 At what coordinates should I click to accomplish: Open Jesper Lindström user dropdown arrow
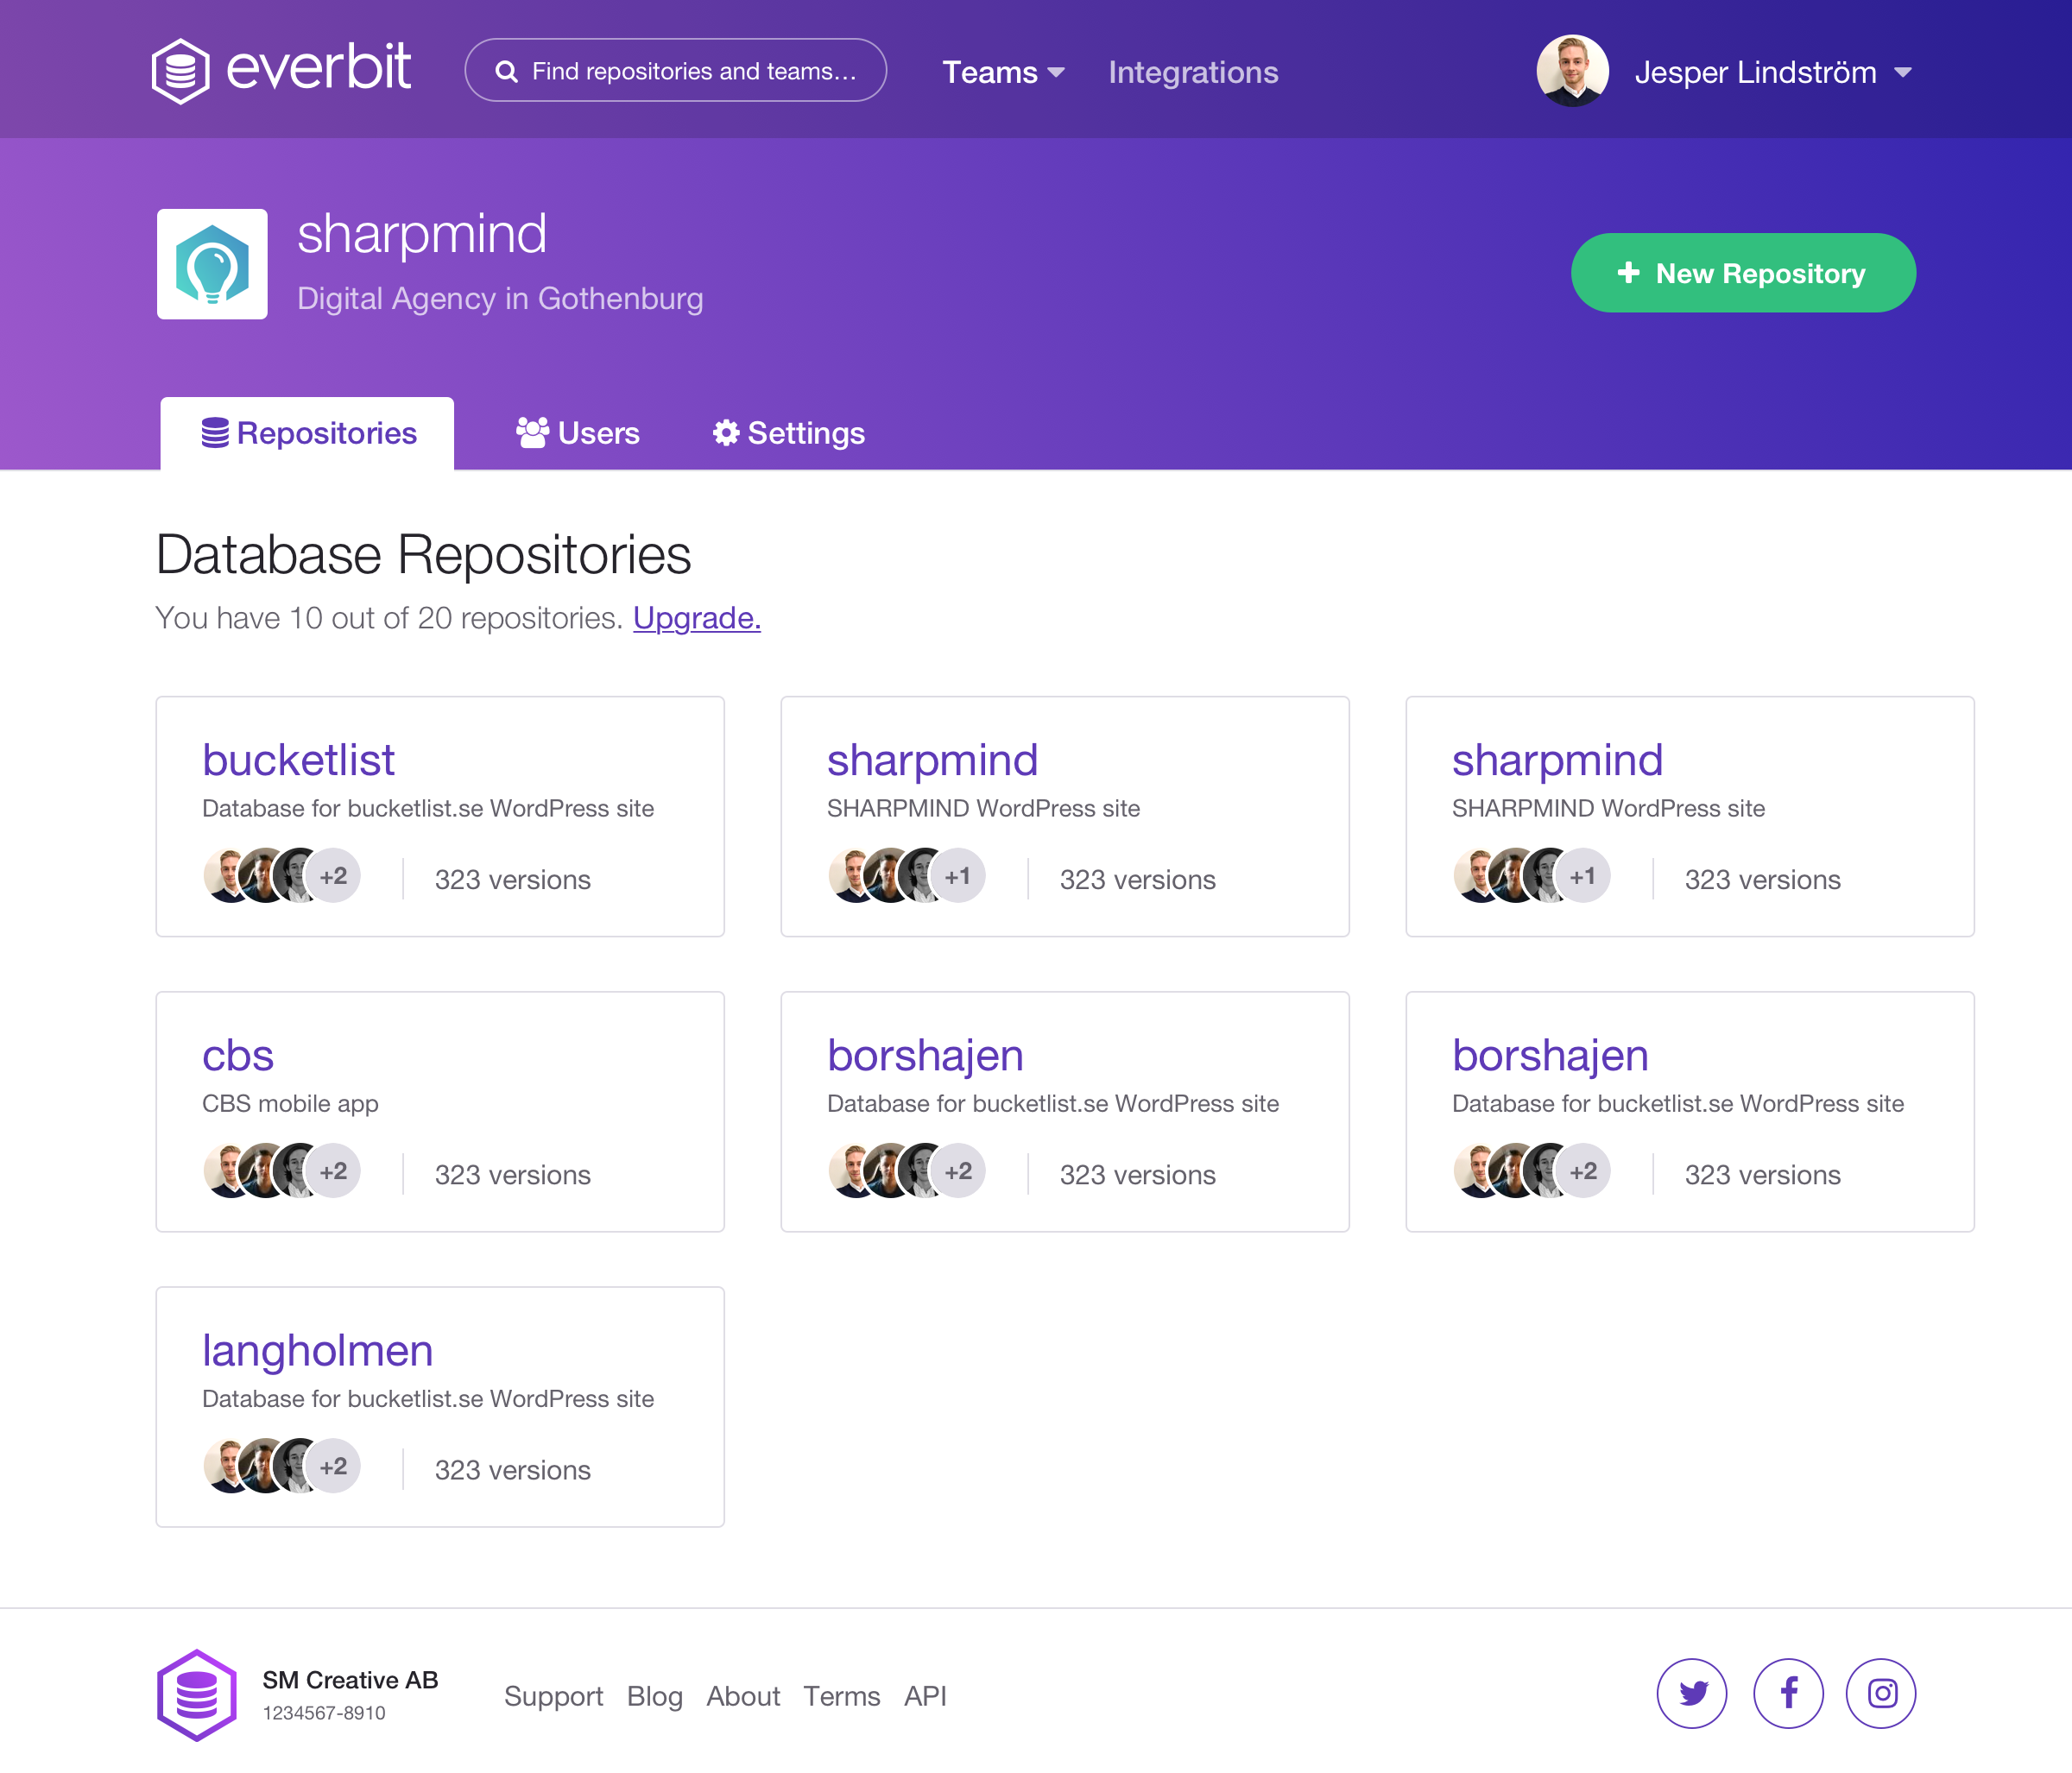click(1903, 72)
